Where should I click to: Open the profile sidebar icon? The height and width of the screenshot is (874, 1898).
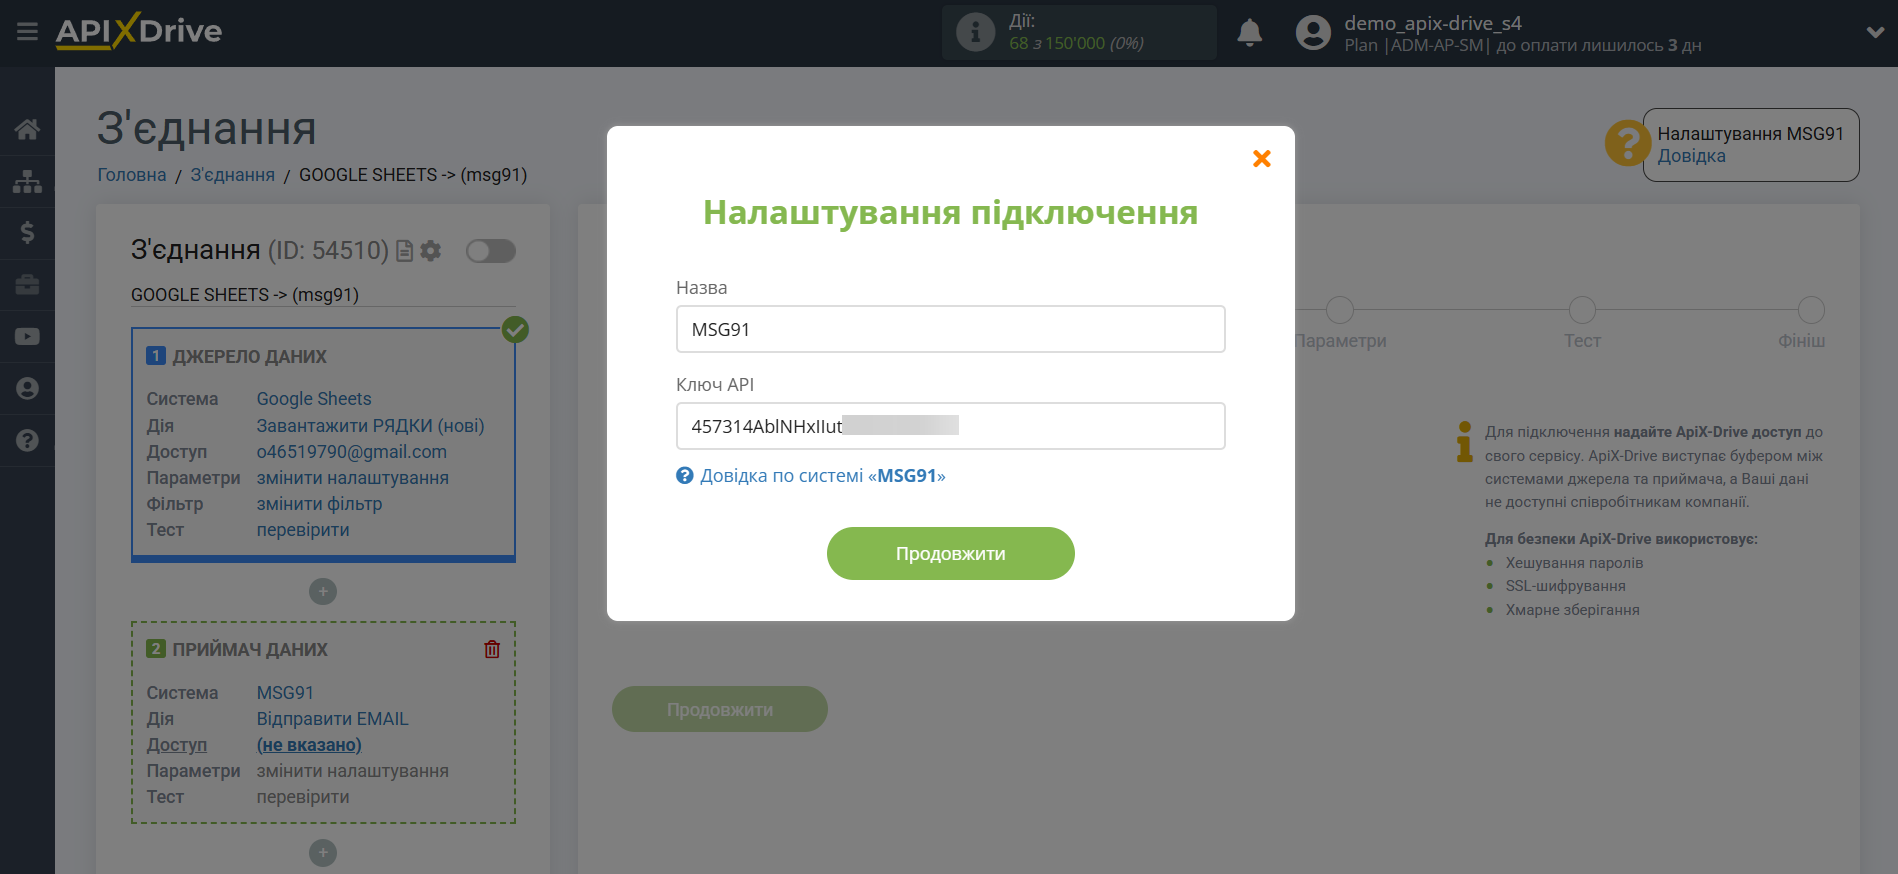27,389
